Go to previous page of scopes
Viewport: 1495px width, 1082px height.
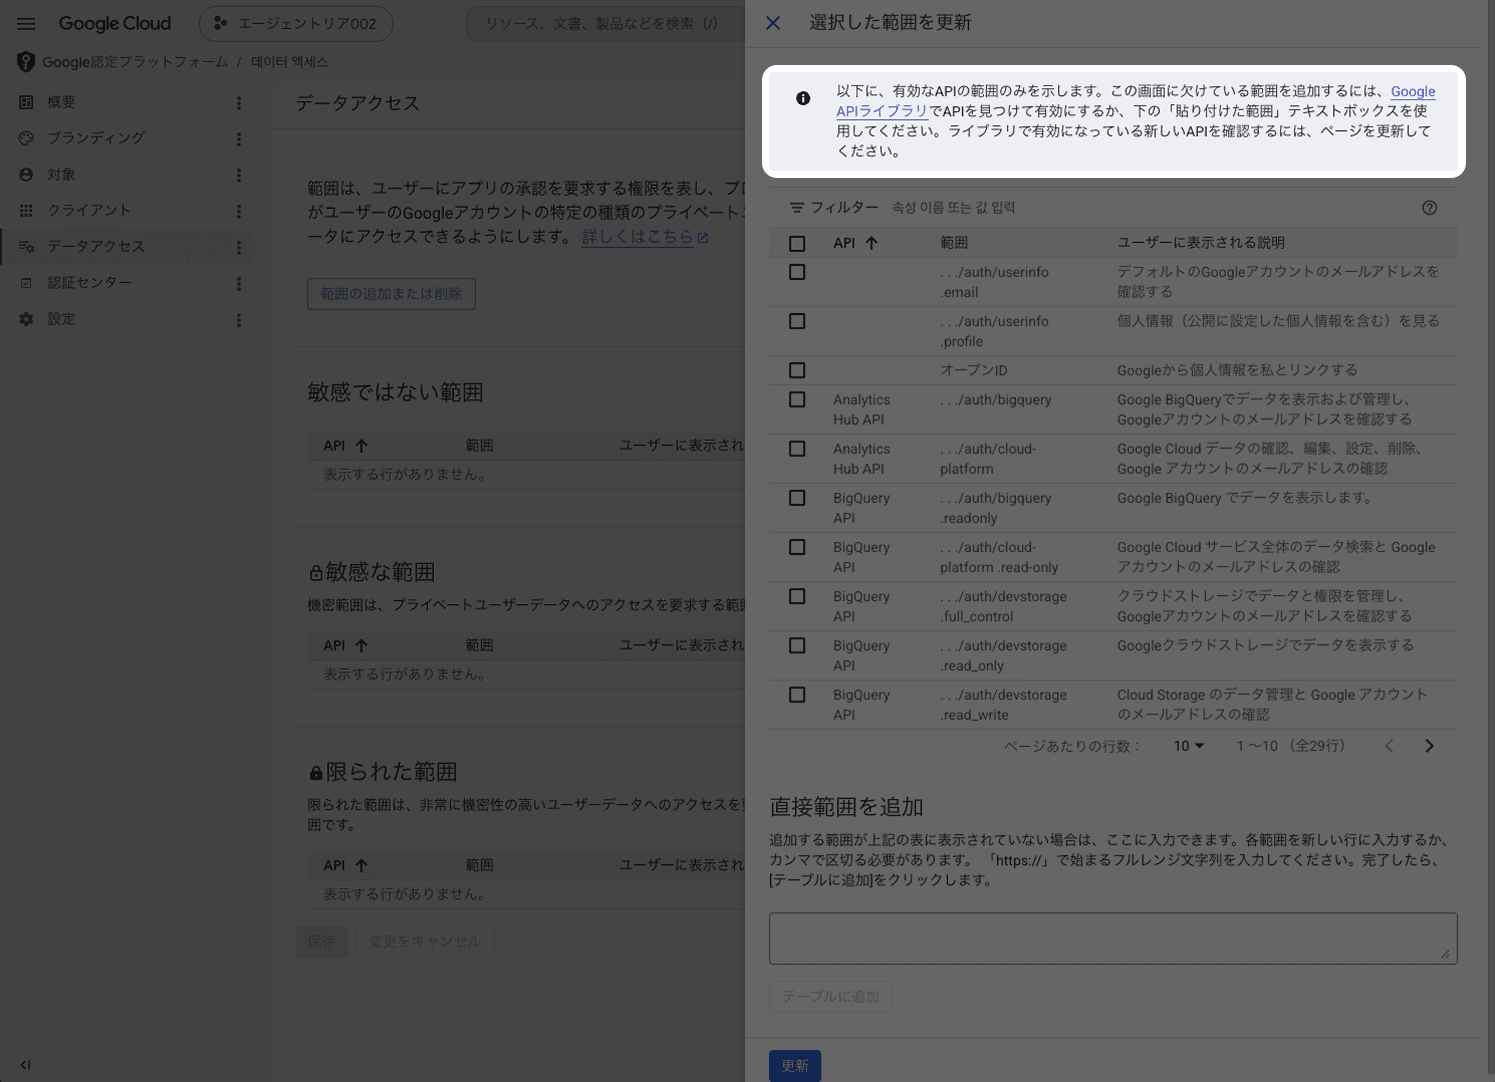click(x=1389, y=746)
